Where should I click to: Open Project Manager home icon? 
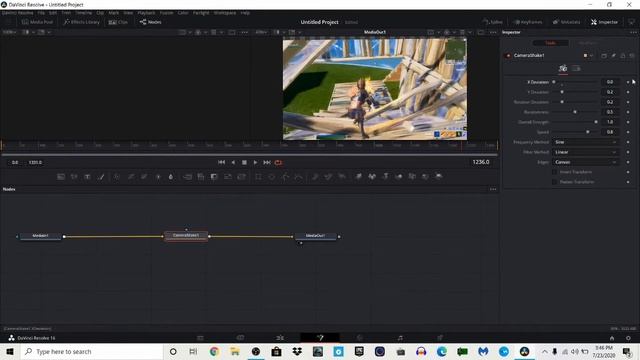(612, 338)
